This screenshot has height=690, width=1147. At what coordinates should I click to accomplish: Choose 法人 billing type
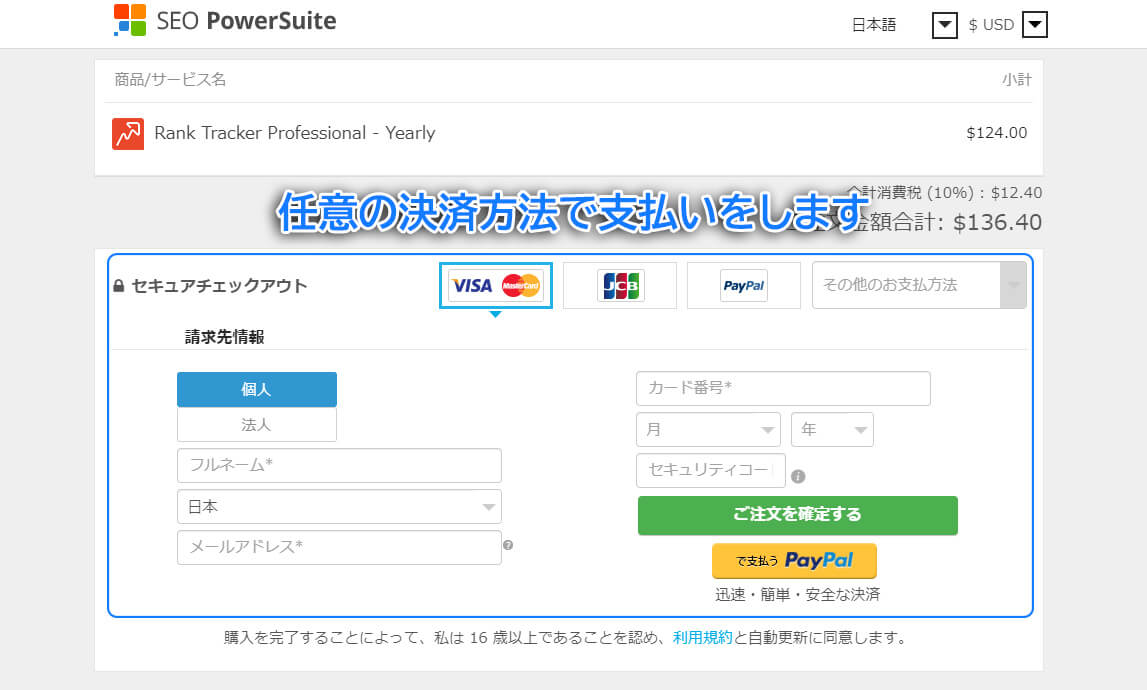click(257, 424)
